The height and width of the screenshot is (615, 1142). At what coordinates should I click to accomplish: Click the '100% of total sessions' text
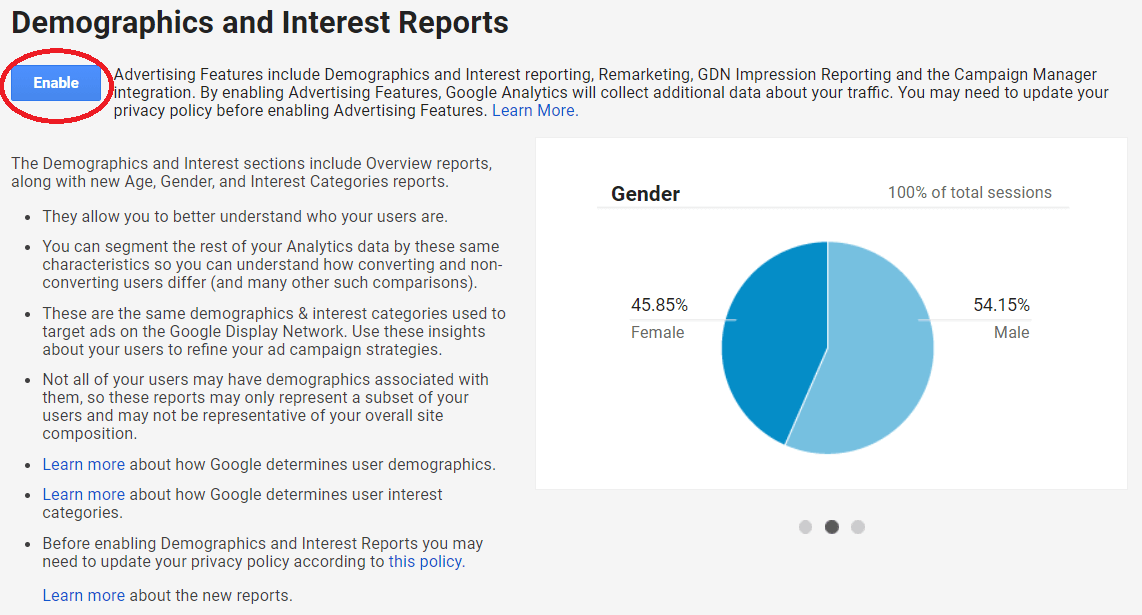tap(969, 192)
